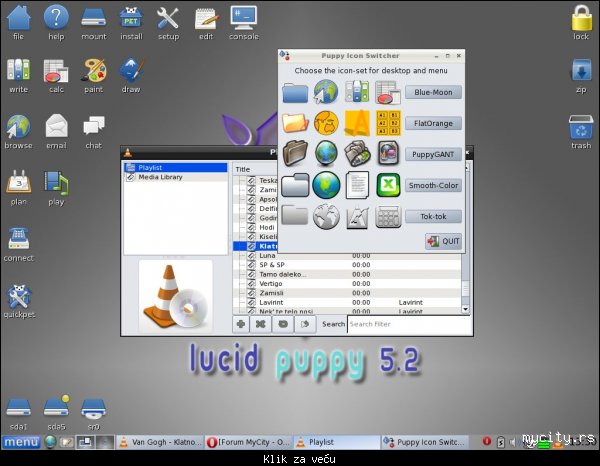Image resolution: width=600 pixels, height=466 pixels.
Task: Toggle the loop button in playlist toolbar
Action: (x=282, y=324)
